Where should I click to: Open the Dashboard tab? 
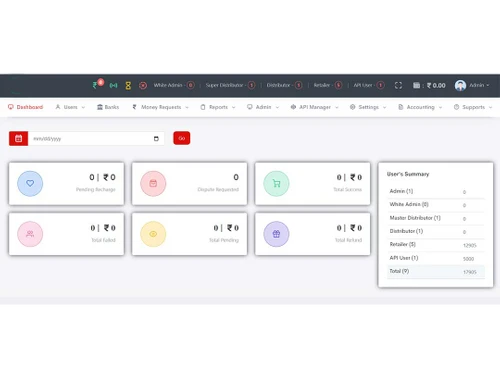pos(25,107)
